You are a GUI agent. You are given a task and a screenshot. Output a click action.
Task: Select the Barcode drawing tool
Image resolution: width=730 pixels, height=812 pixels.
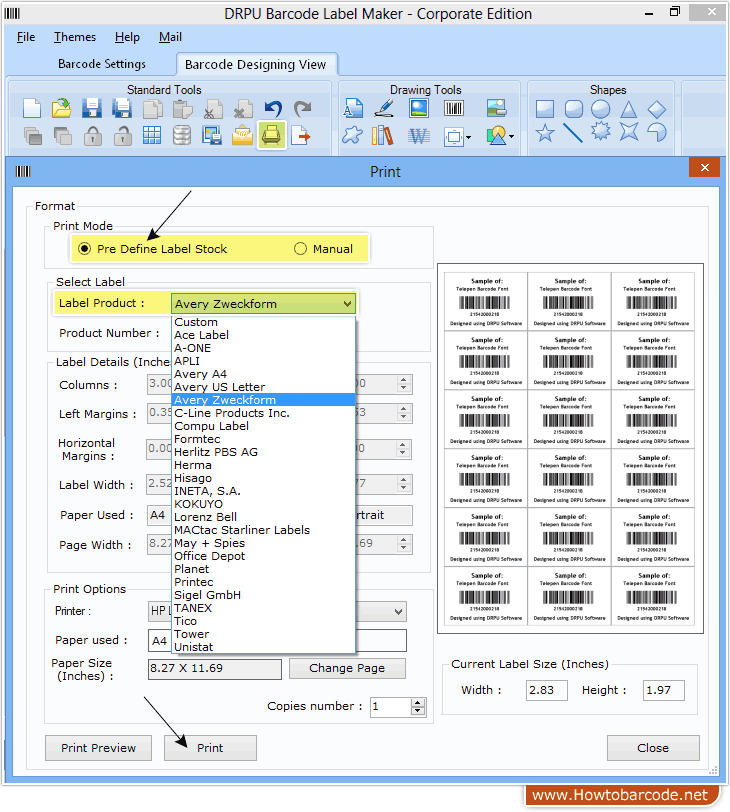click(x=454, y=109)
